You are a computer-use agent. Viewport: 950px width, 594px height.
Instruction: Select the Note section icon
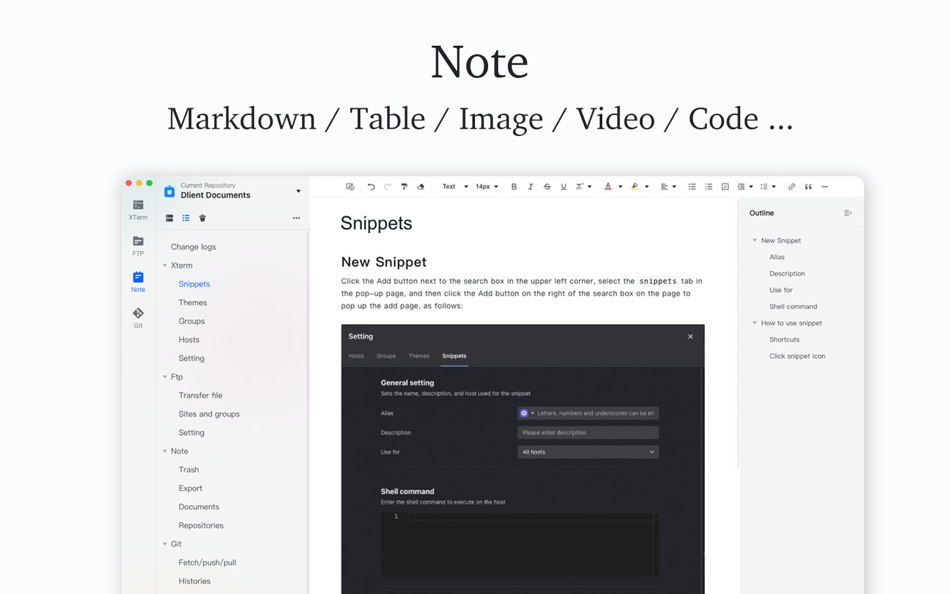pos(138,277)
